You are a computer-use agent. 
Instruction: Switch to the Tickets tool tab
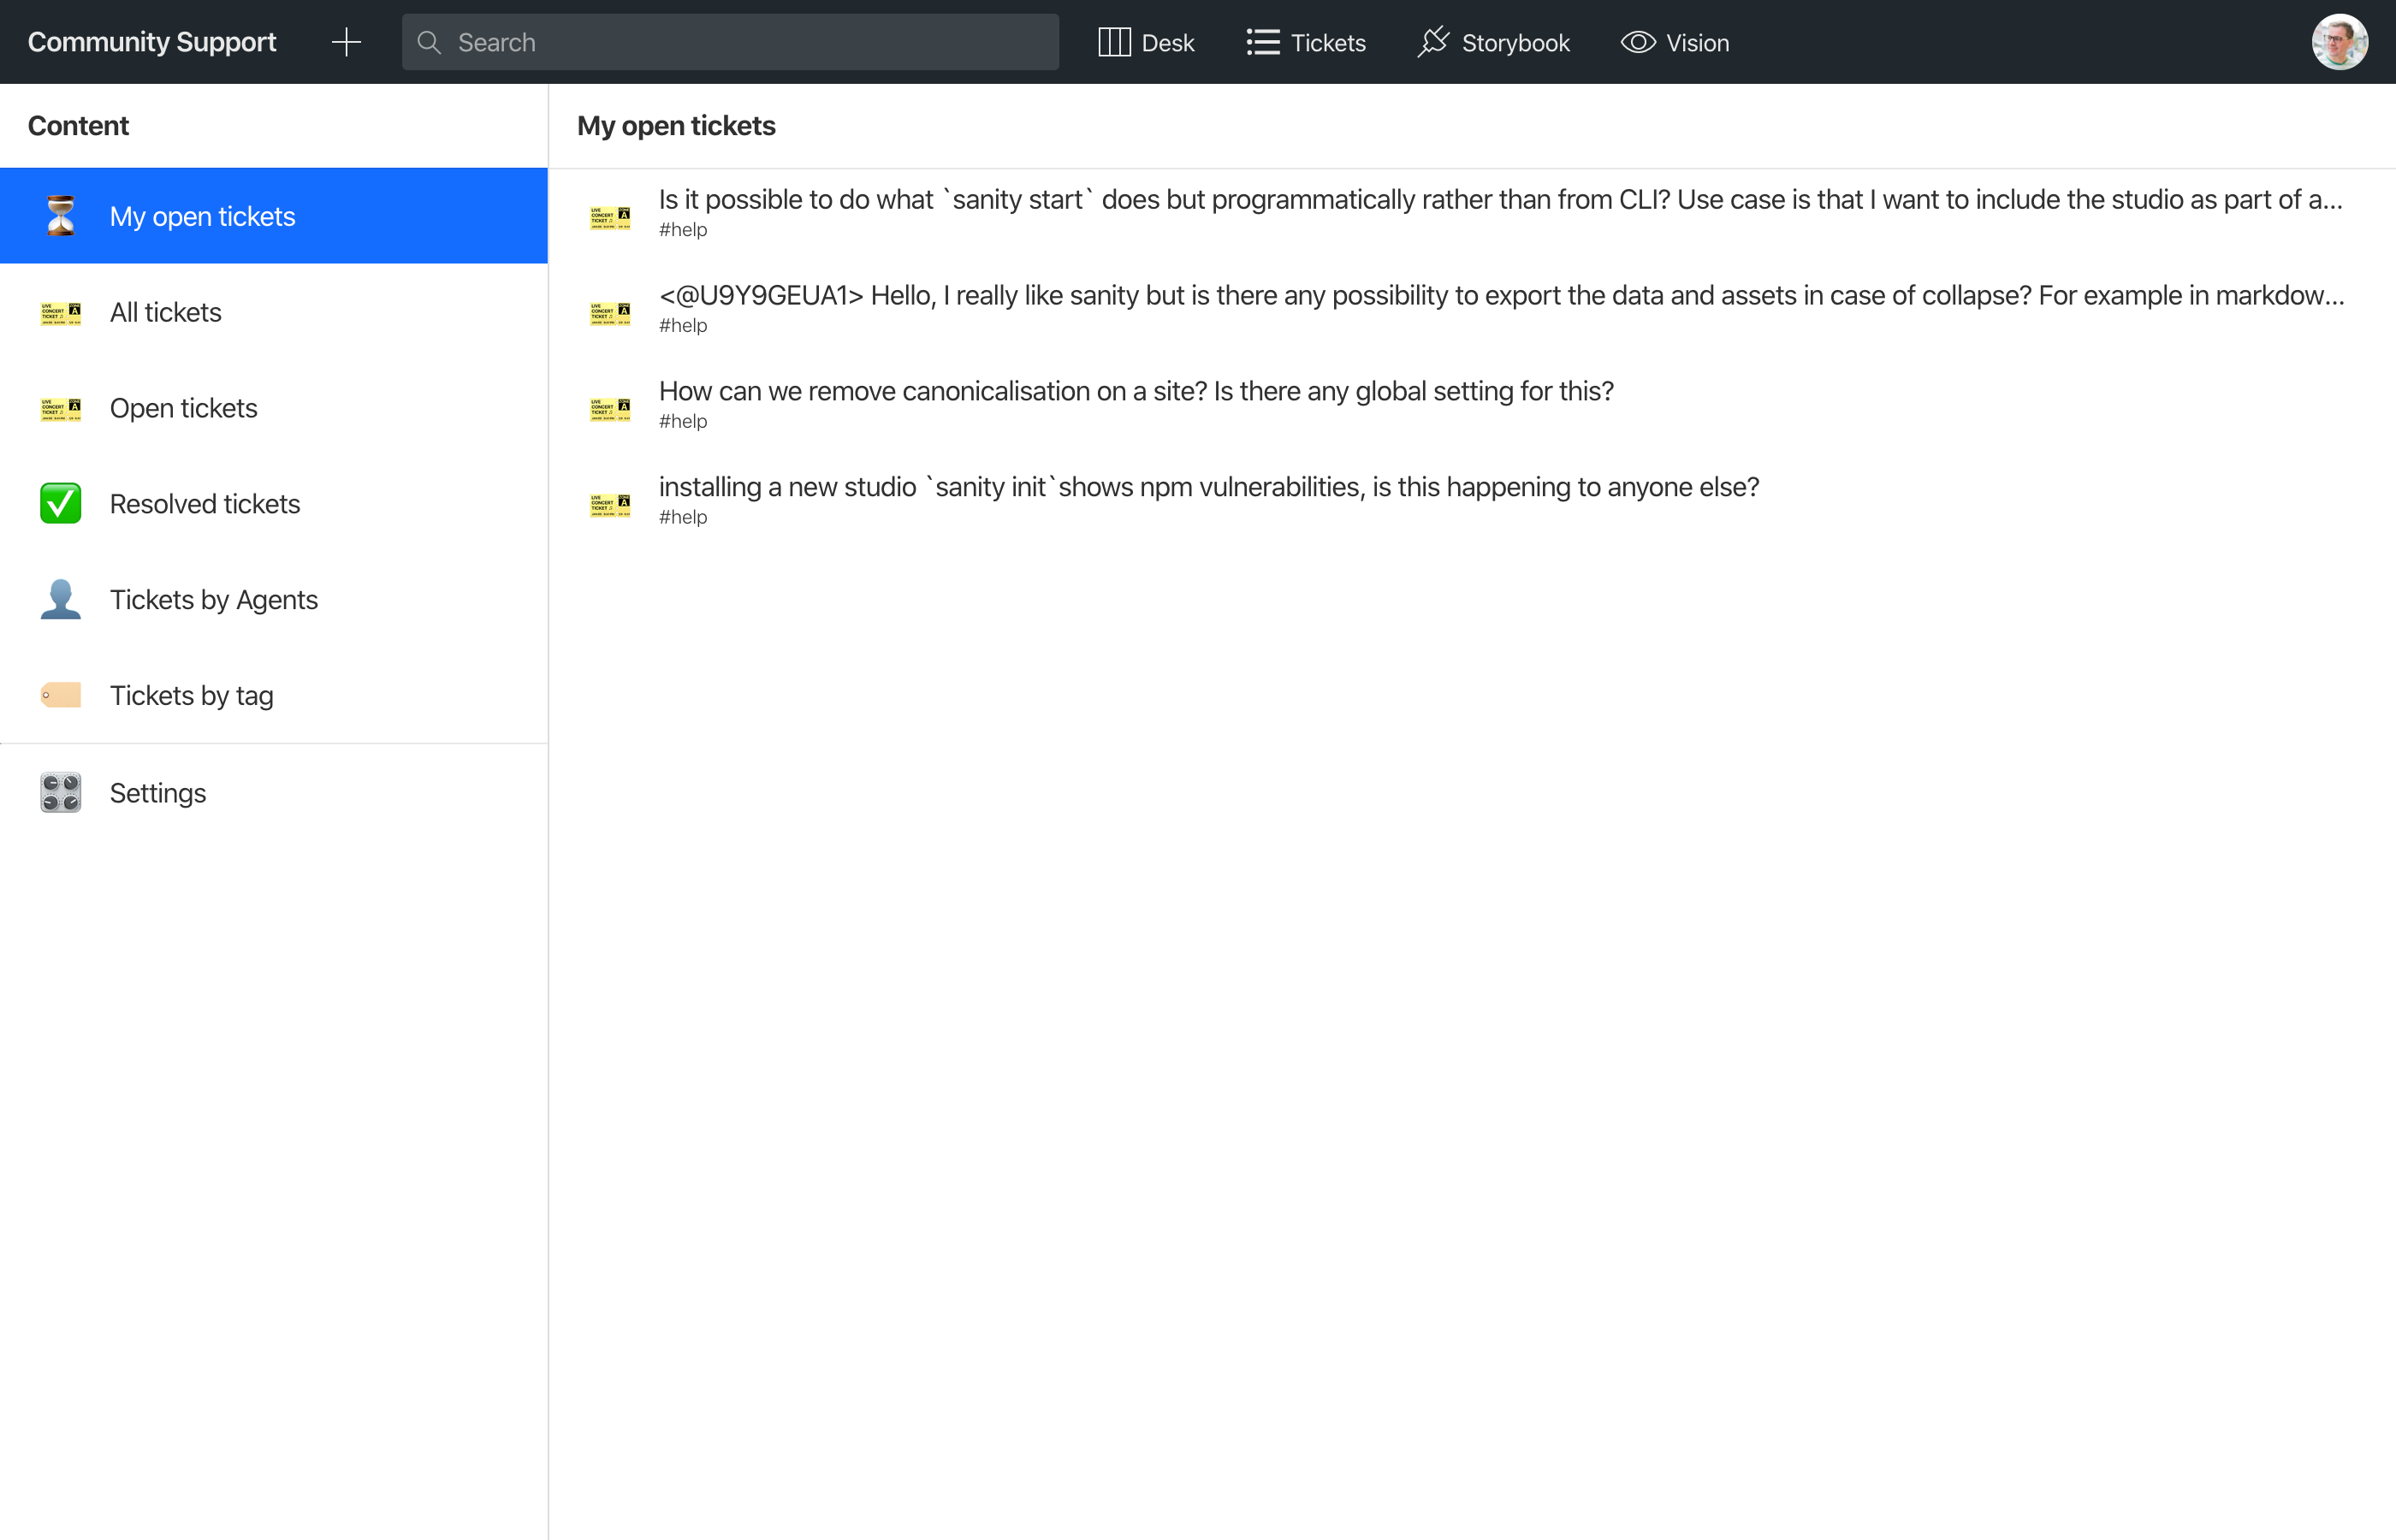[x=1306, y=42]
